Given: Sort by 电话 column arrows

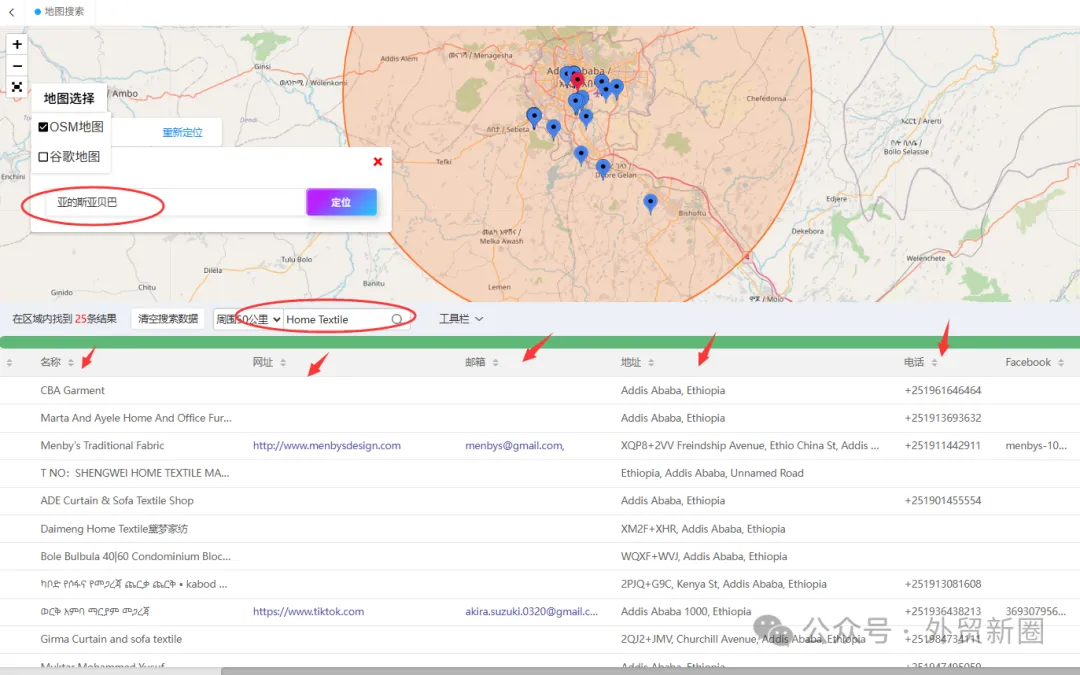Looking at the screenshot, I should pos(934,362).
